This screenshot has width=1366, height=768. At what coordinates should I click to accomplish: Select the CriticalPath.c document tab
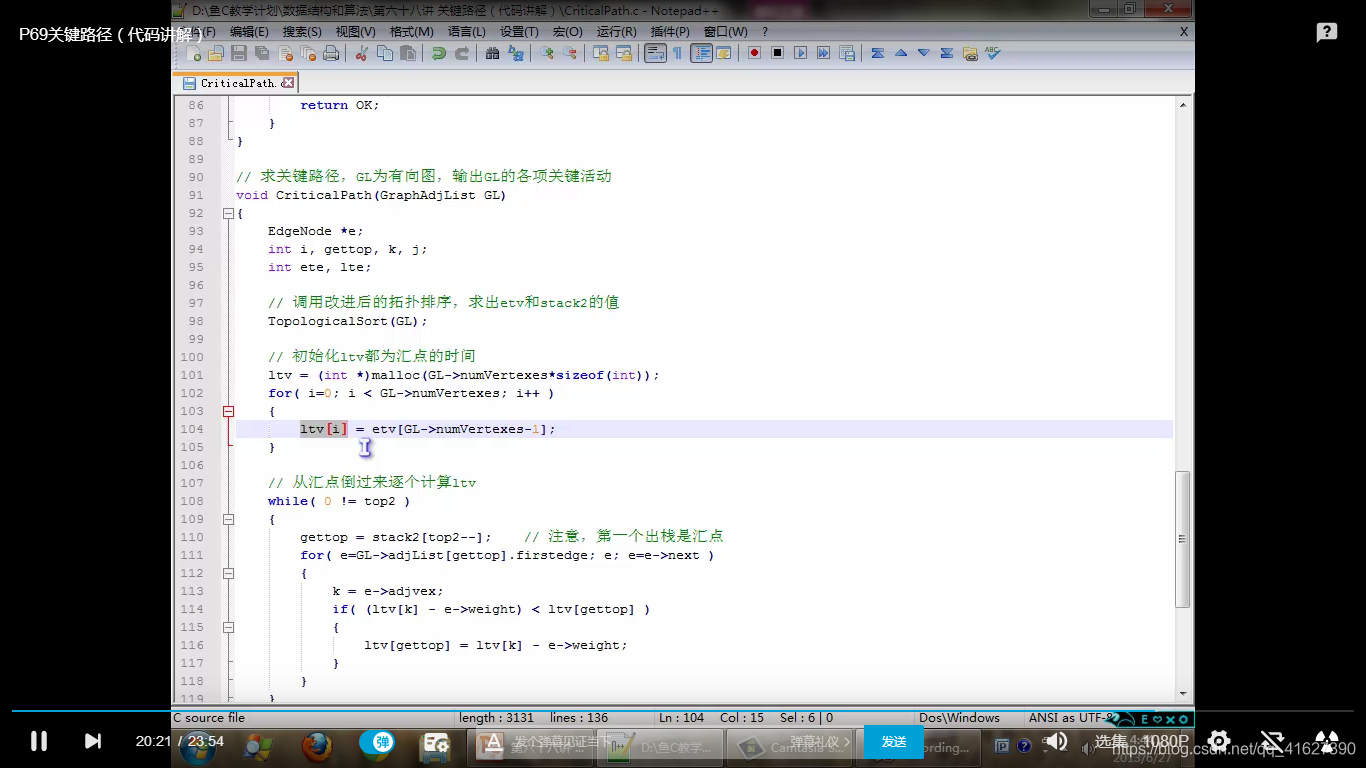pos(237,83)
